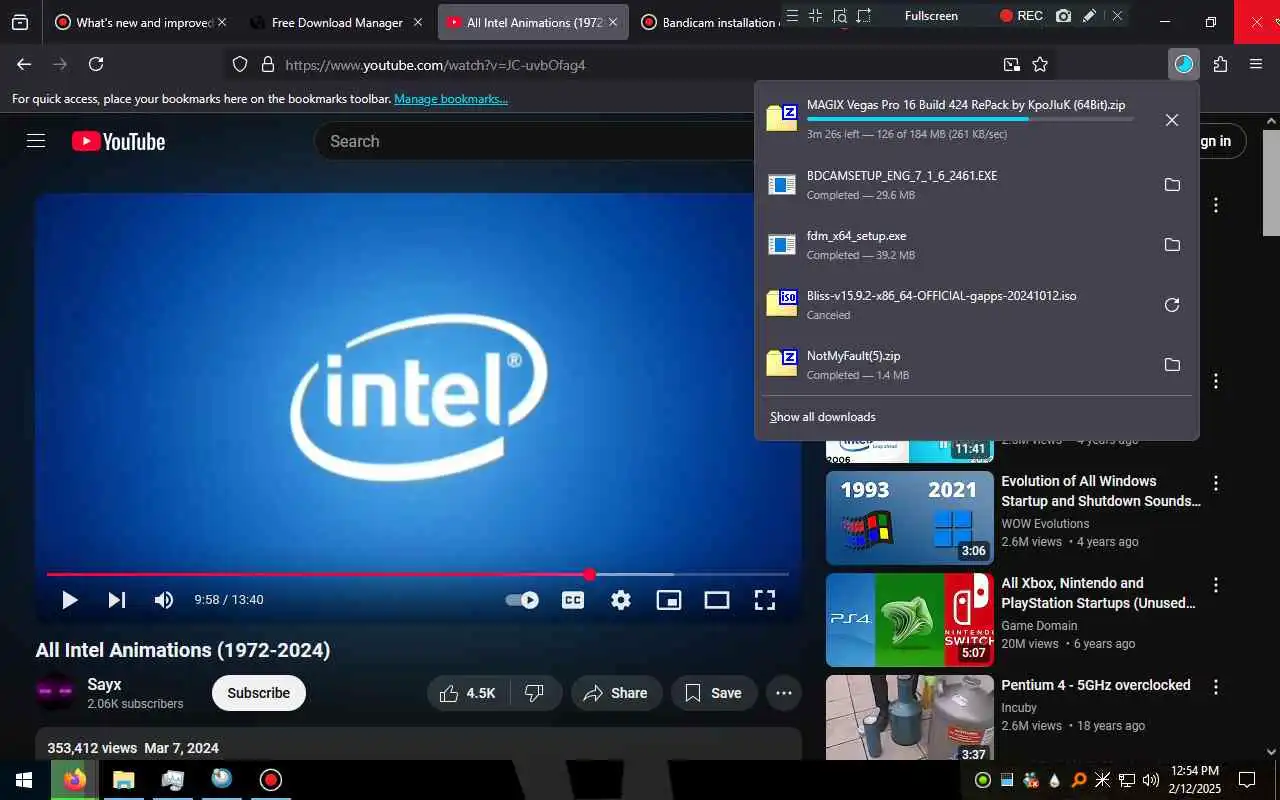Start recording with the REC button

coord(1021,16)
